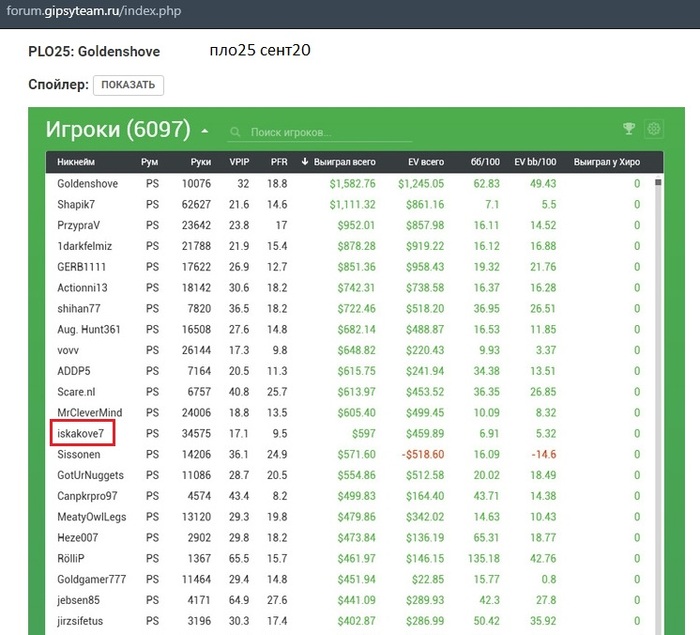Image resolution: width=700 pixels, height=635 pixels.
Task: Select player Actionni13 row
Action: (x=349, y=288)
